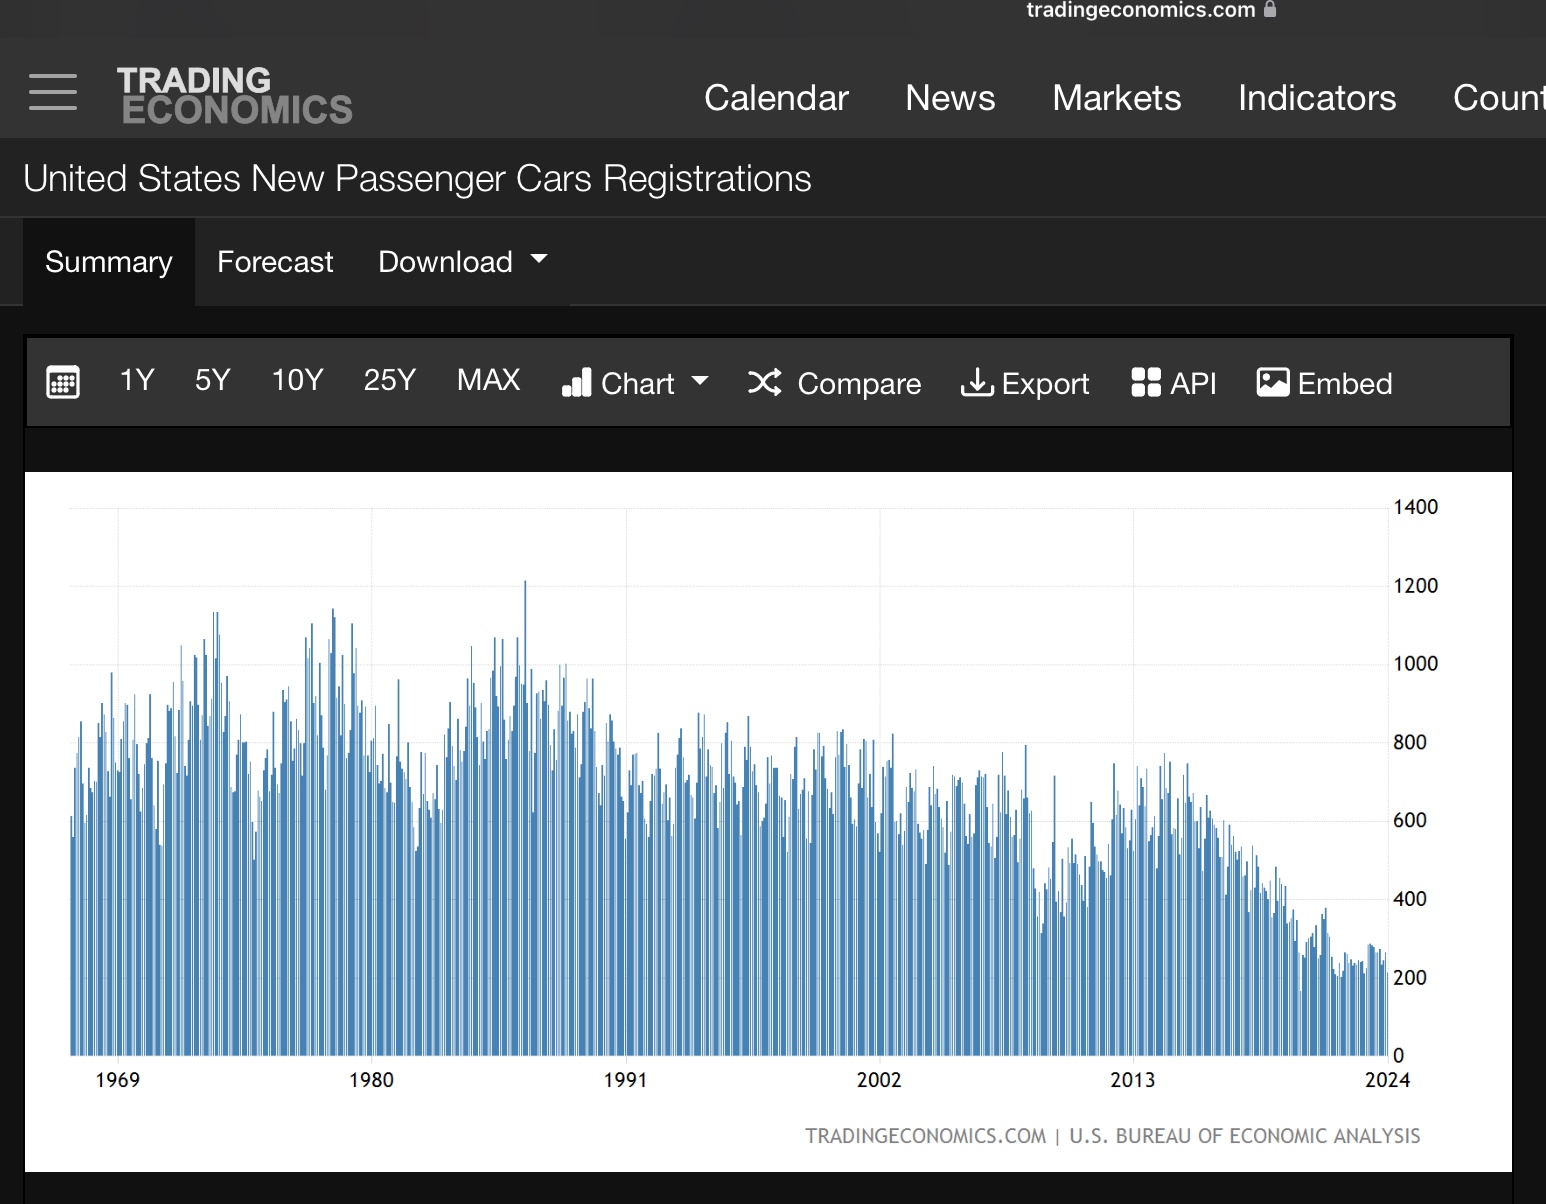1546x1204 pixels.
Task: Click the 200 y-axis value
Action: [1410, 978]
